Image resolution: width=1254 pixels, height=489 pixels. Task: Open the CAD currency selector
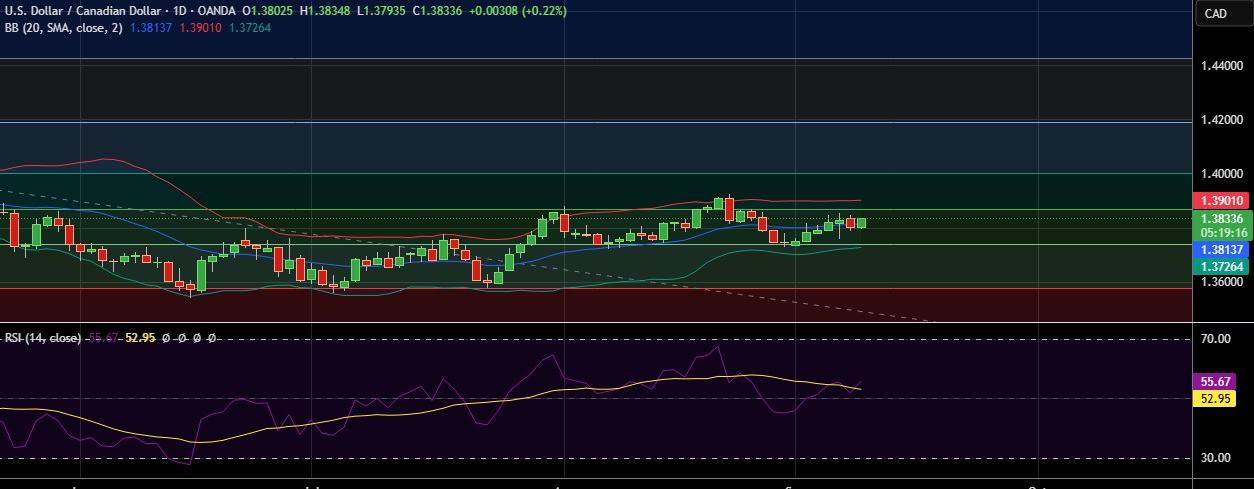(x=1216, y=13)
